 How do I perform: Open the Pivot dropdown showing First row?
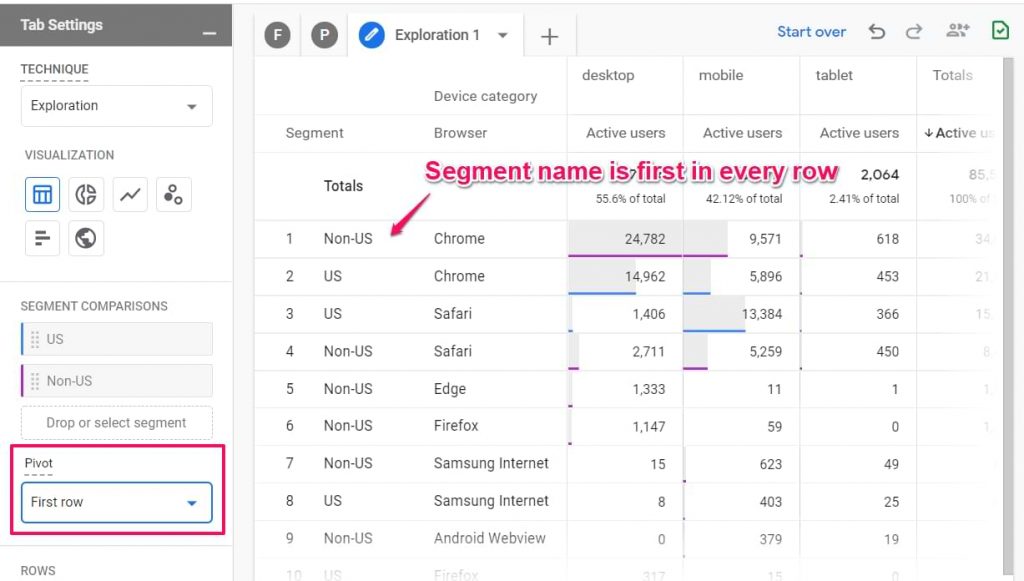pos(116,502)
